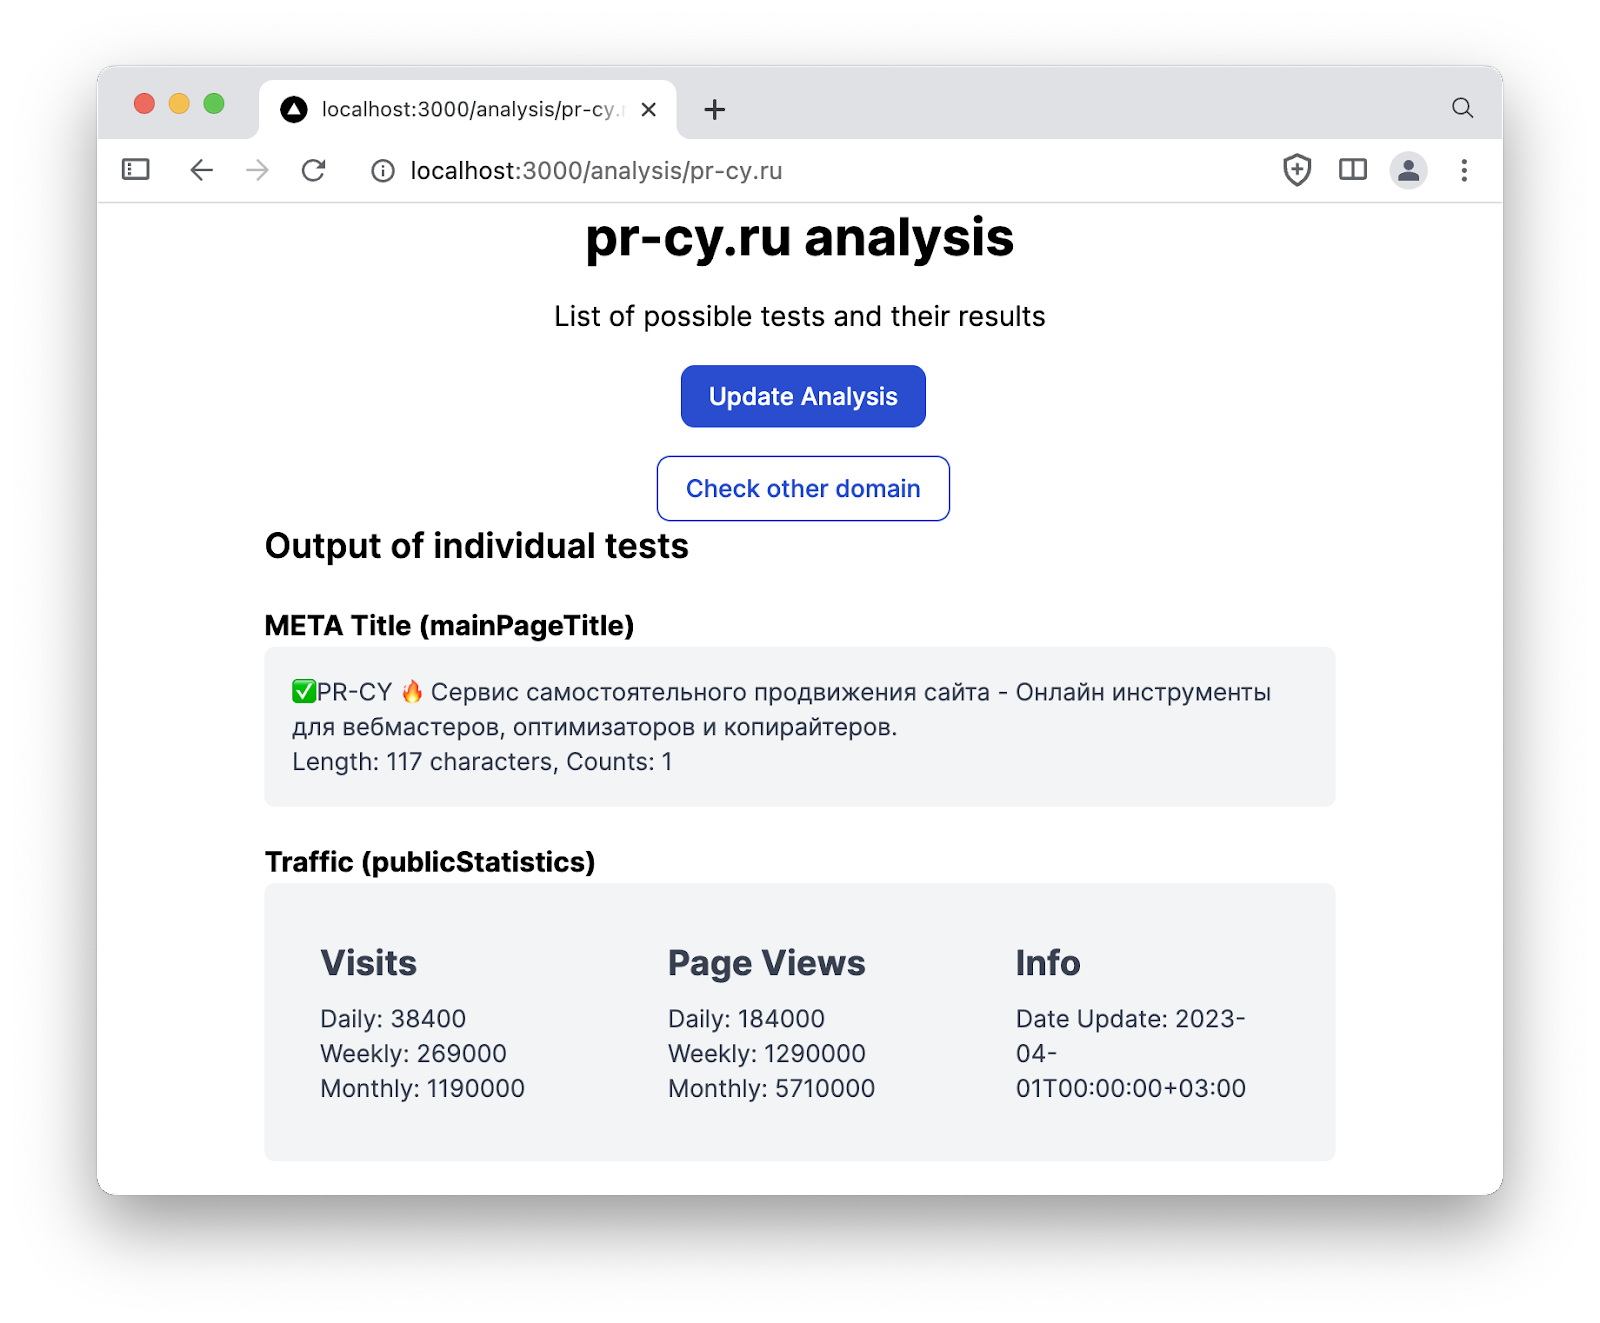This screenshot has width=1600, height=1323.
Task: Click the Update Analysis button
Action: tap(802, 396)
